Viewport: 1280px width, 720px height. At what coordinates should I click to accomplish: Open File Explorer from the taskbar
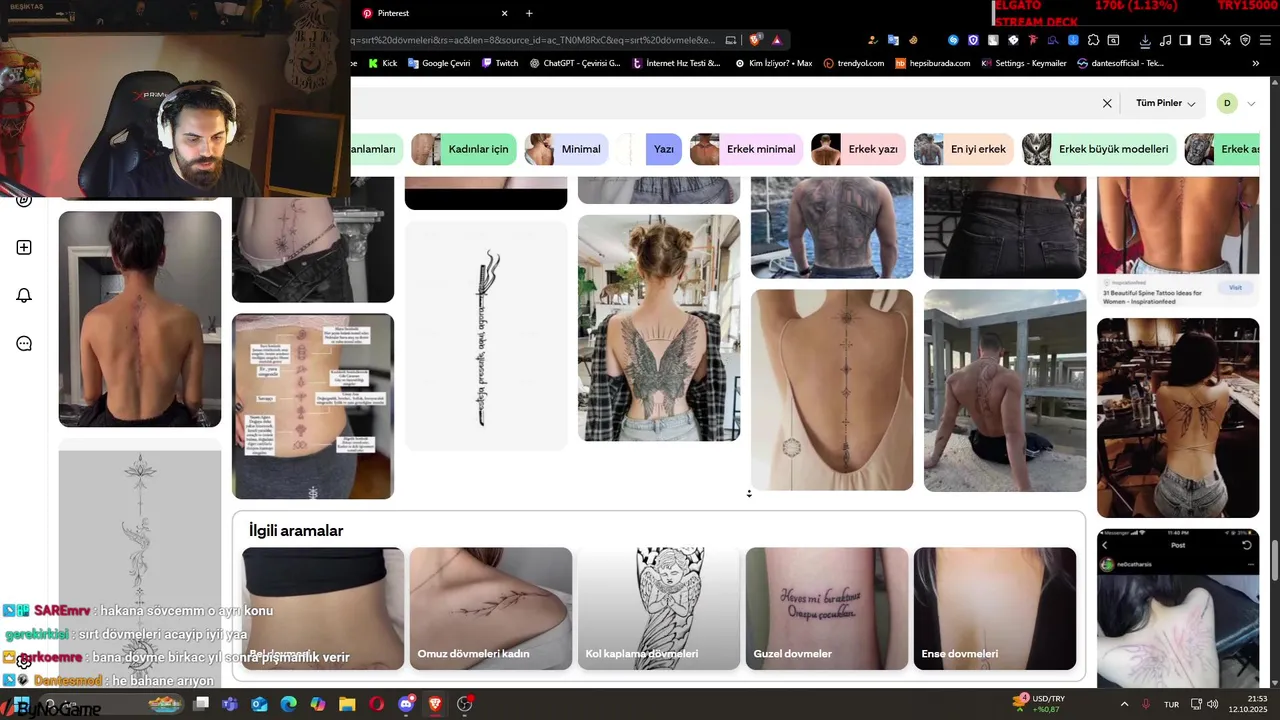pyautogui.click(x=347, y=704)
